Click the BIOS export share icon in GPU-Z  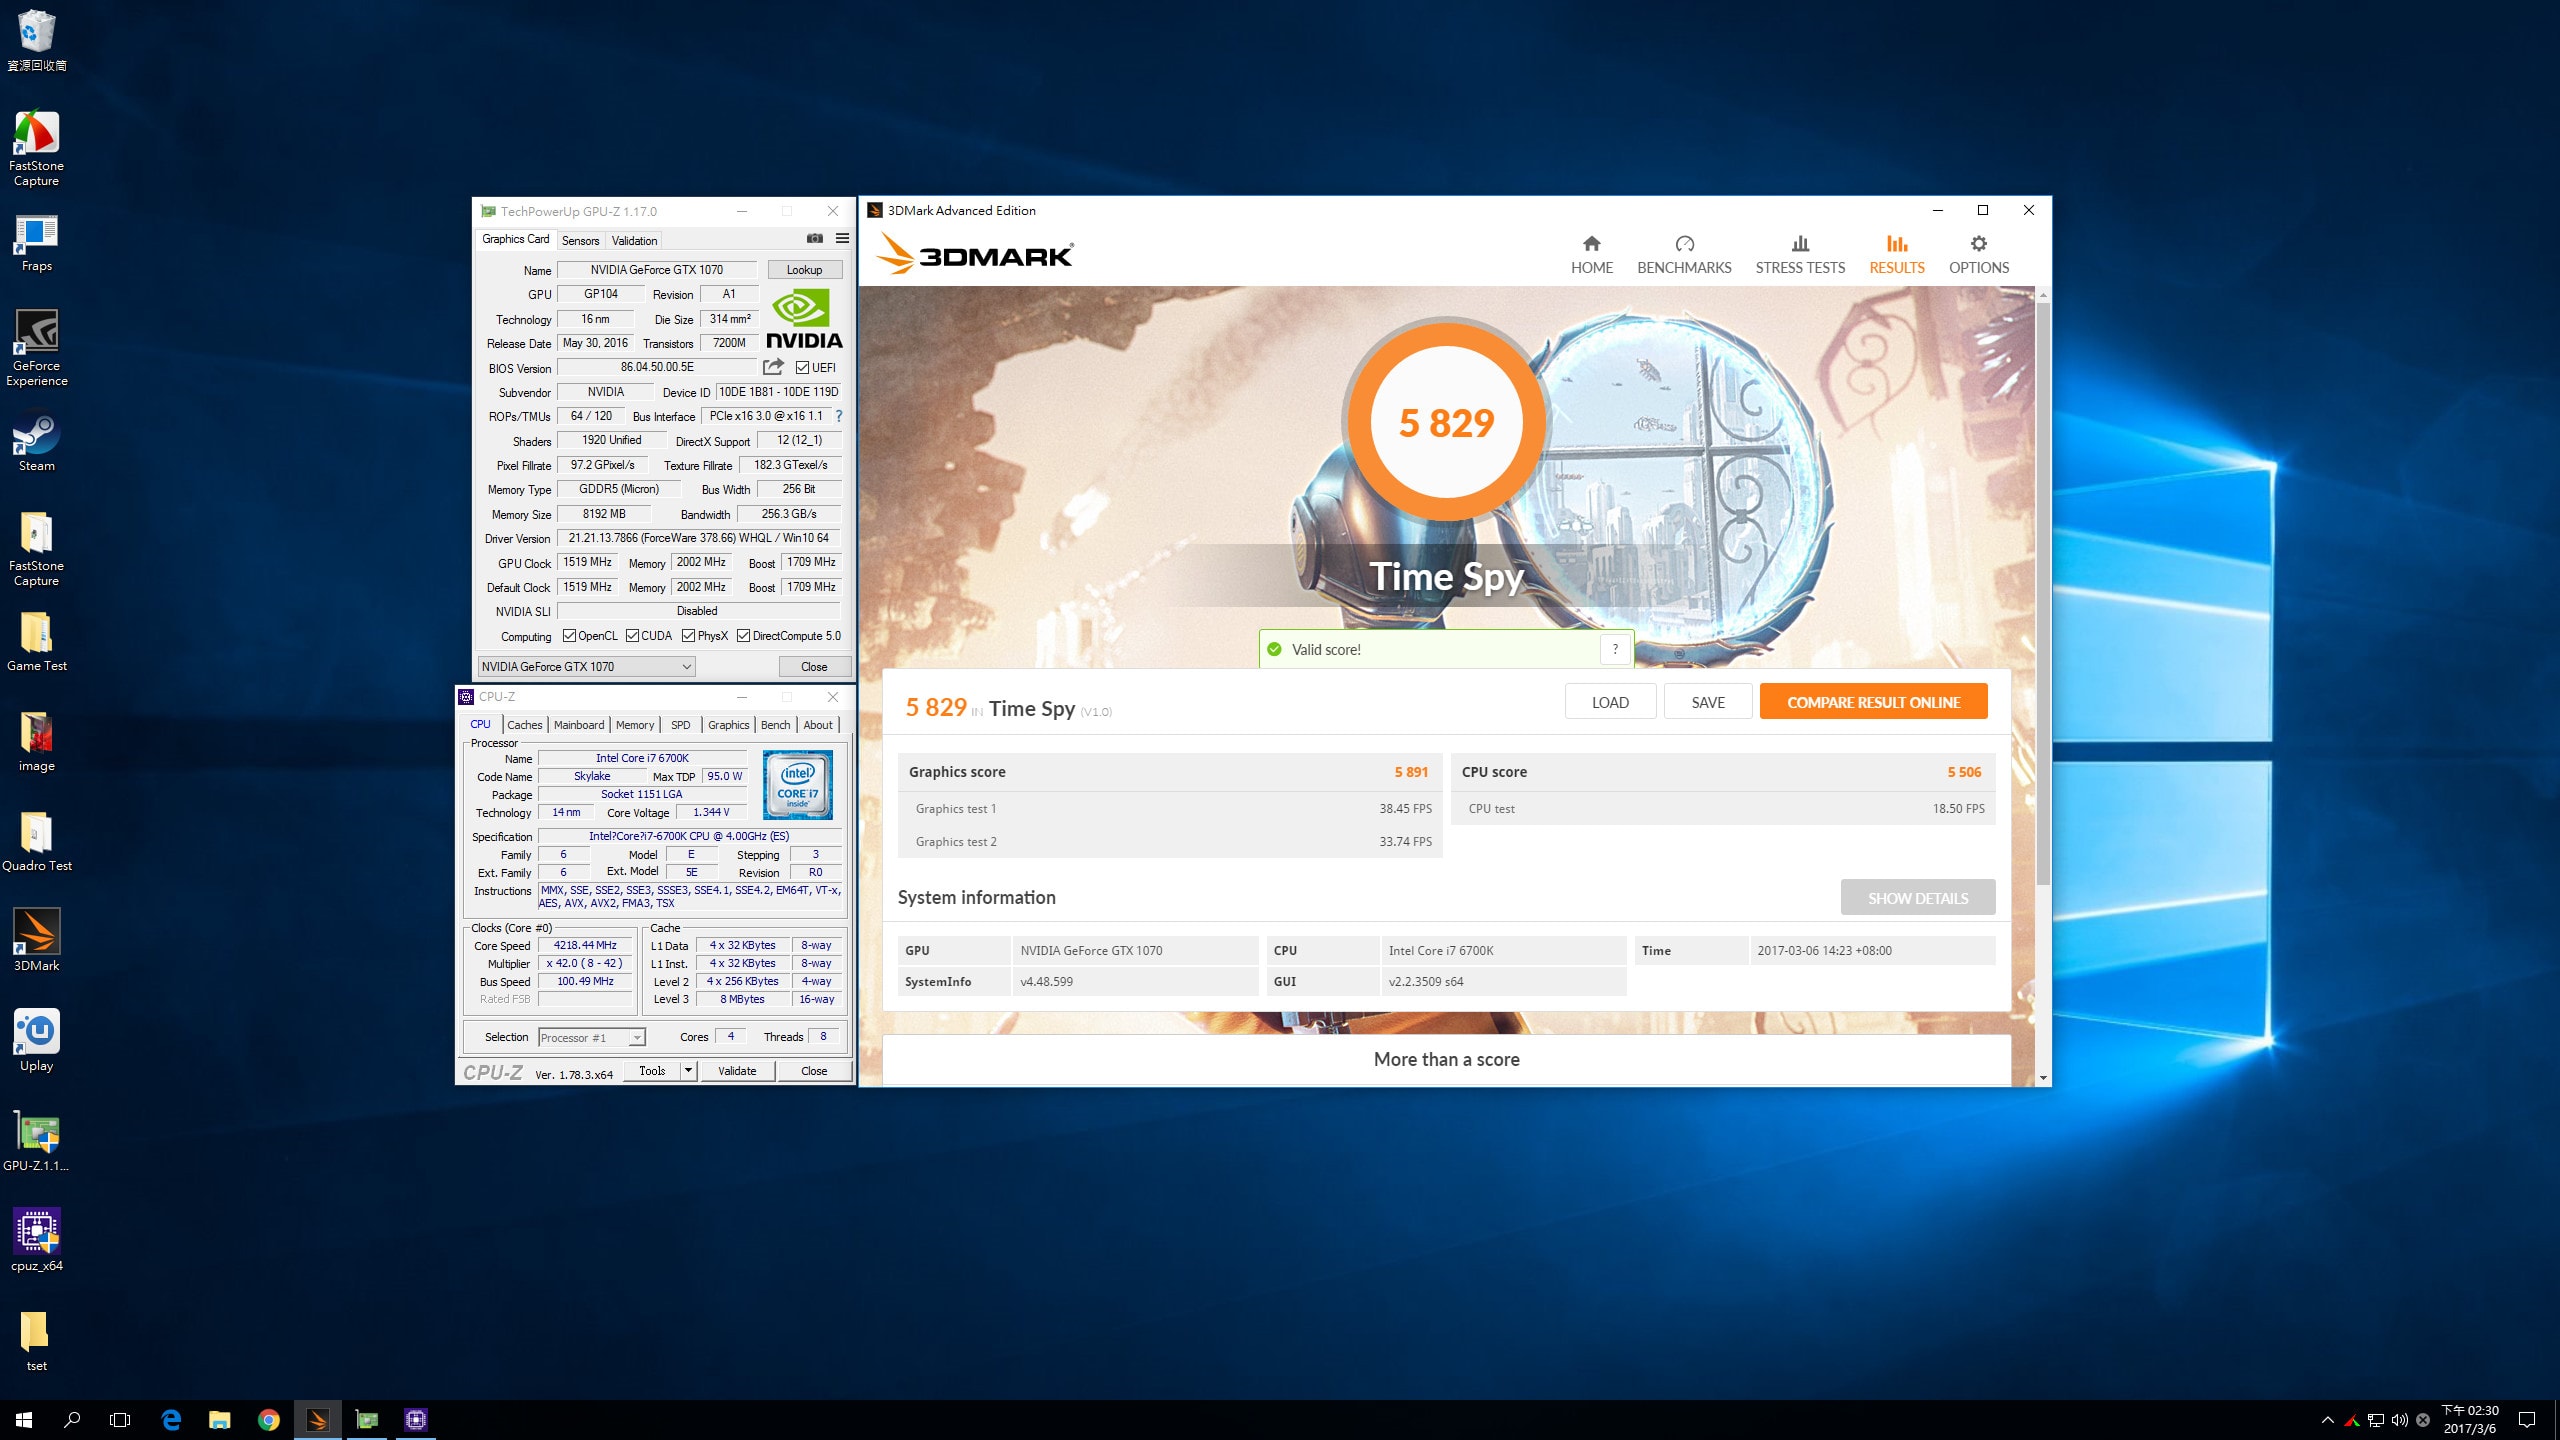(773, 367)
